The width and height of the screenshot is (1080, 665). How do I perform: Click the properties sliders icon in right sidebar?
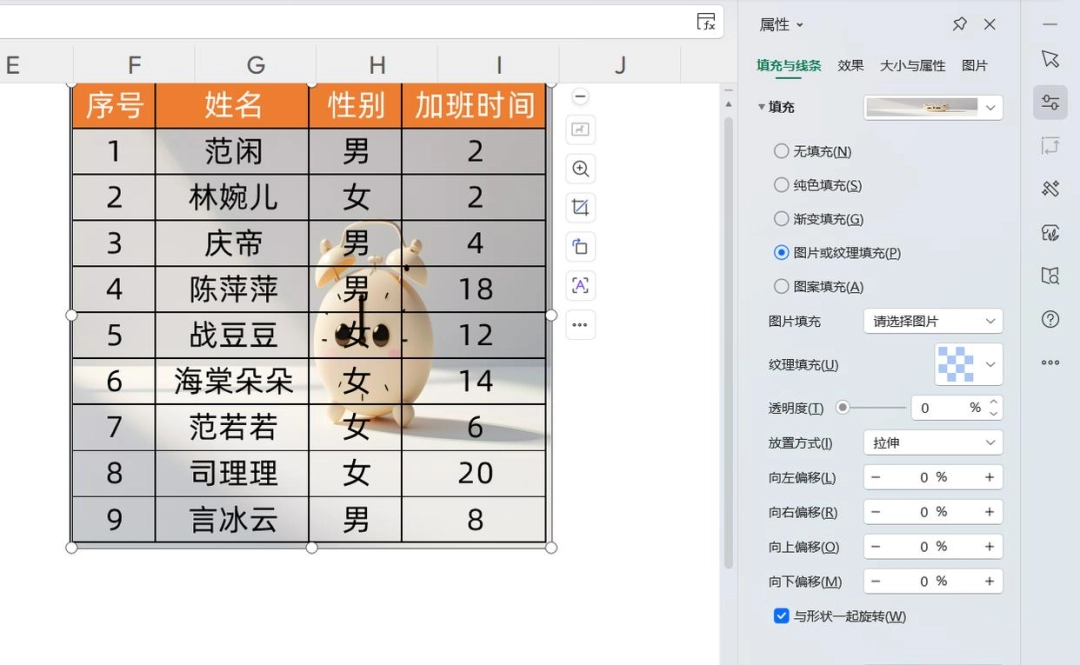tap(1050, 103)
